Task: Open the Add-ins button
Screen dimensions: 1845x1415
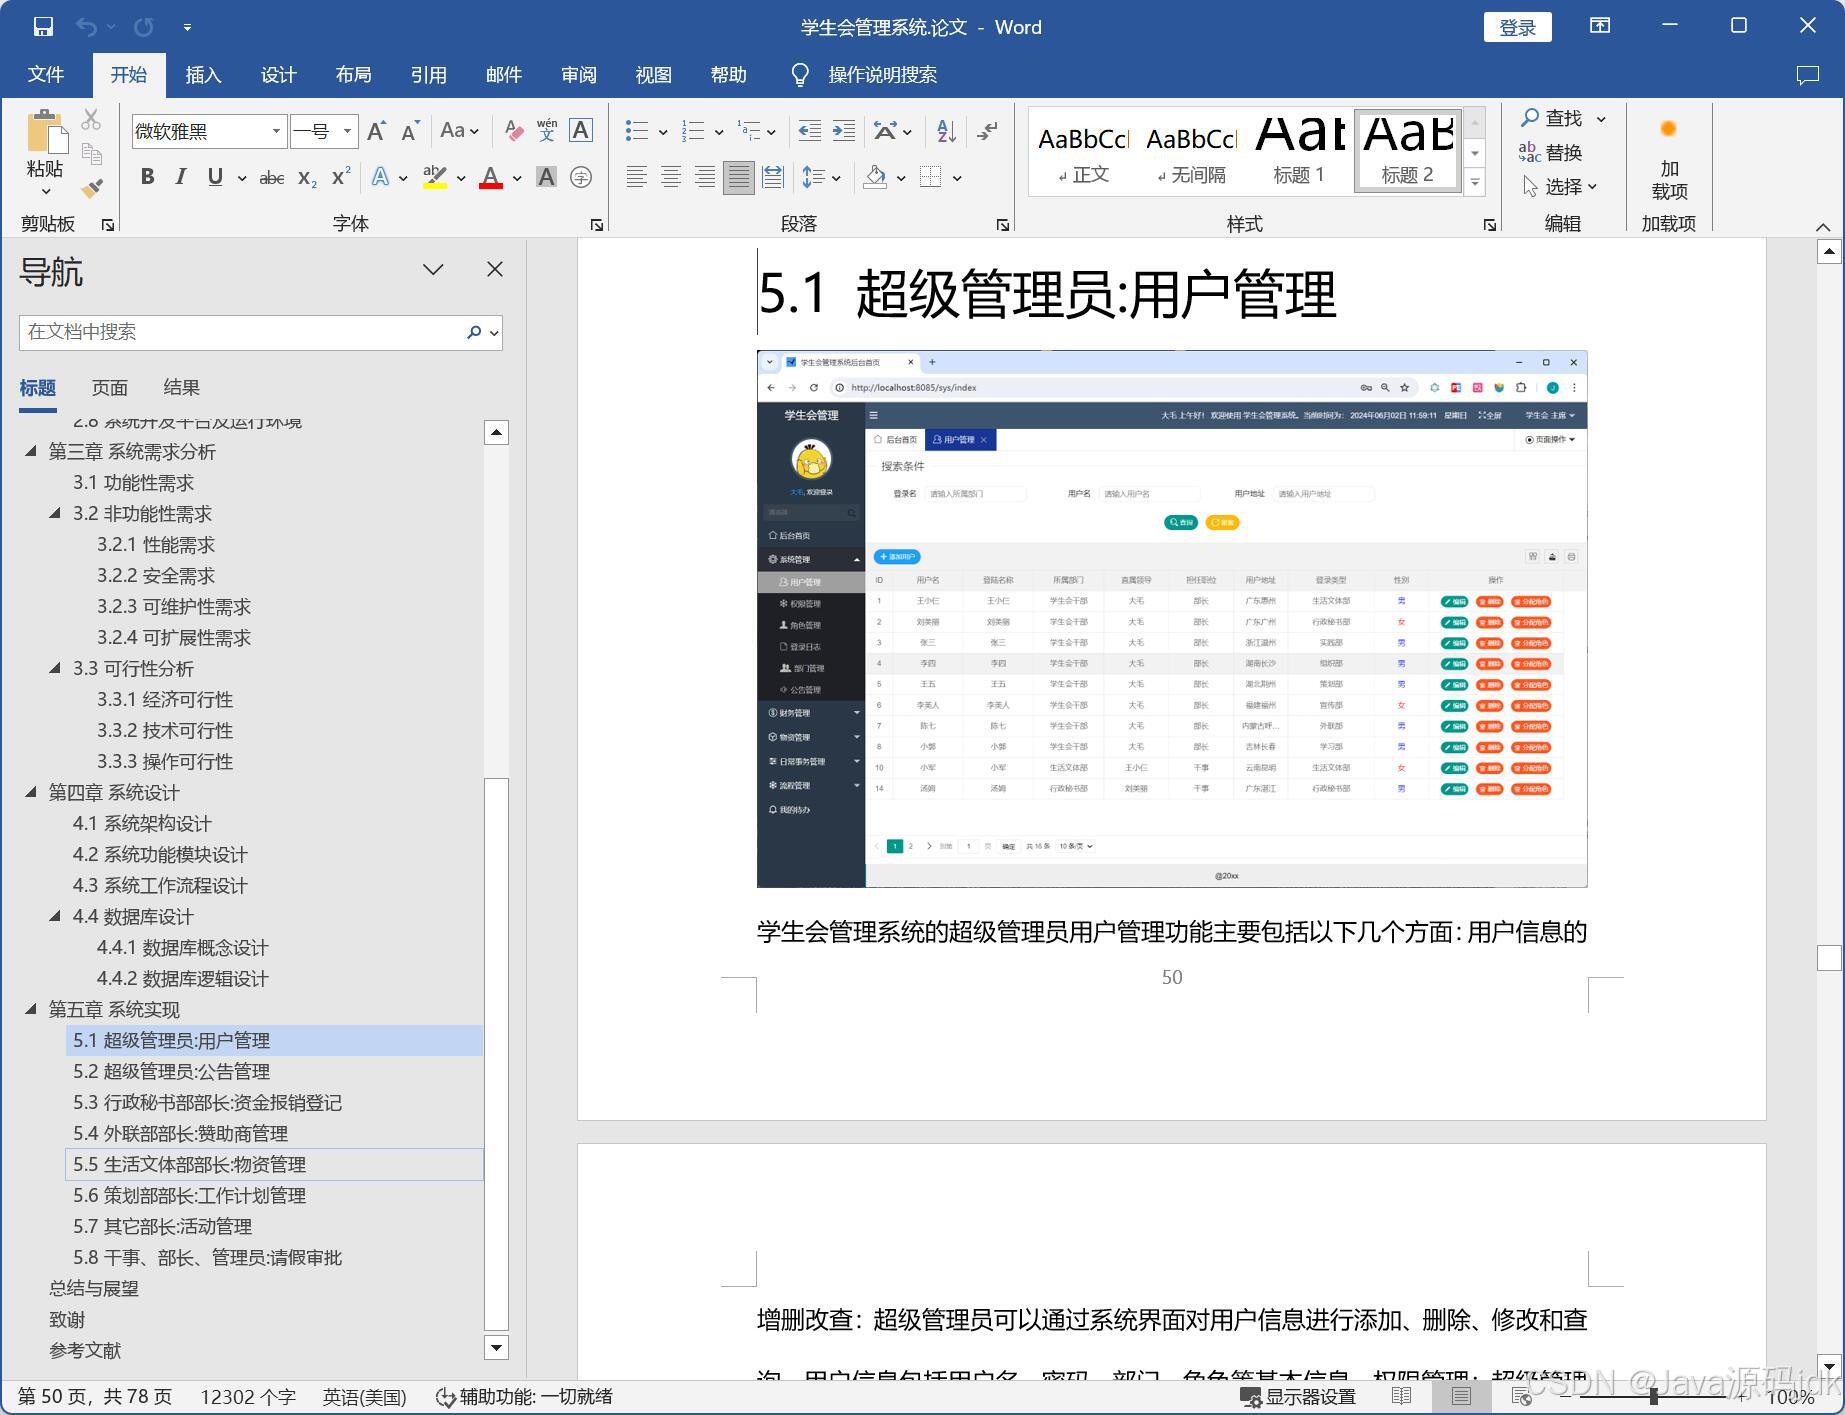Action: pos(1668,158)
